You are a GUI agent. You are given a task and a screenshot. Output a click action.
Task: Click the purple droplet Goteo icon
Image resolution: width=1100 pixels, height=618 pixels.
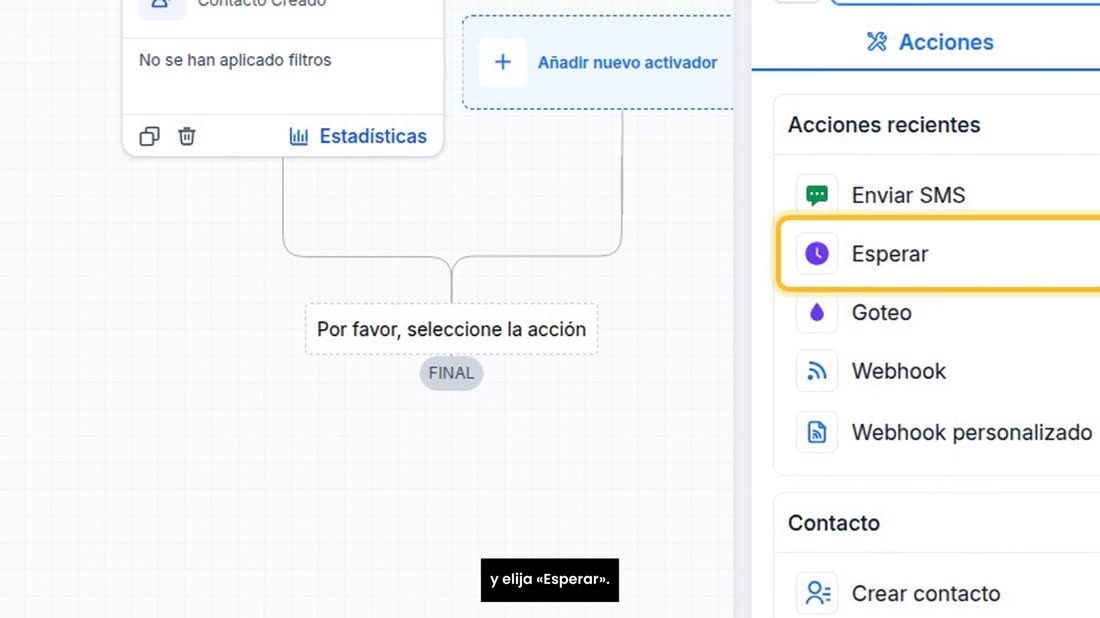click(x=817, y=312)
